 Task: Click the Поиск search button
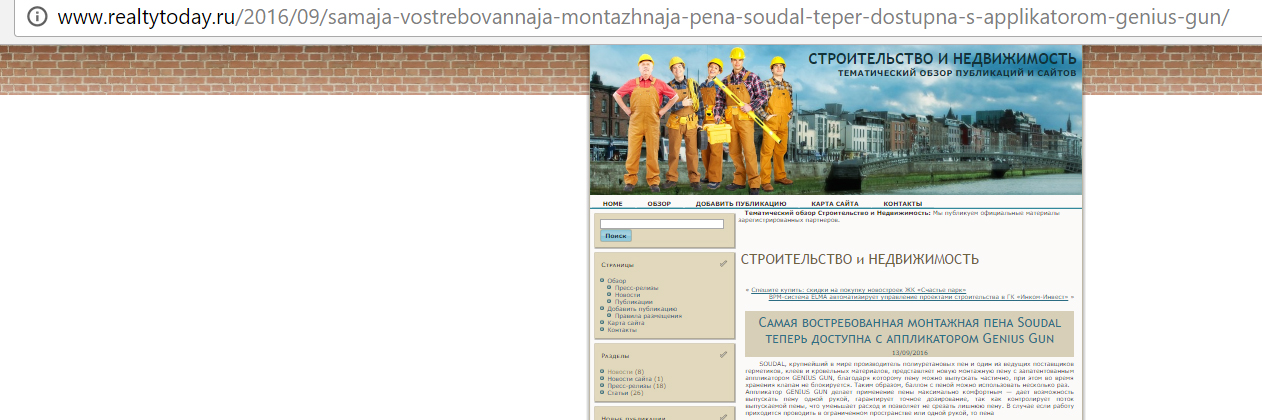click(615, 236)
